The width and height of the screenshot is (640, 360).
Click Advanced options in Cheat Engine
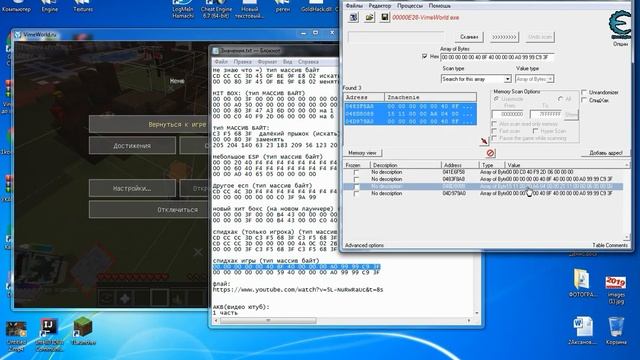click(364, 245)
